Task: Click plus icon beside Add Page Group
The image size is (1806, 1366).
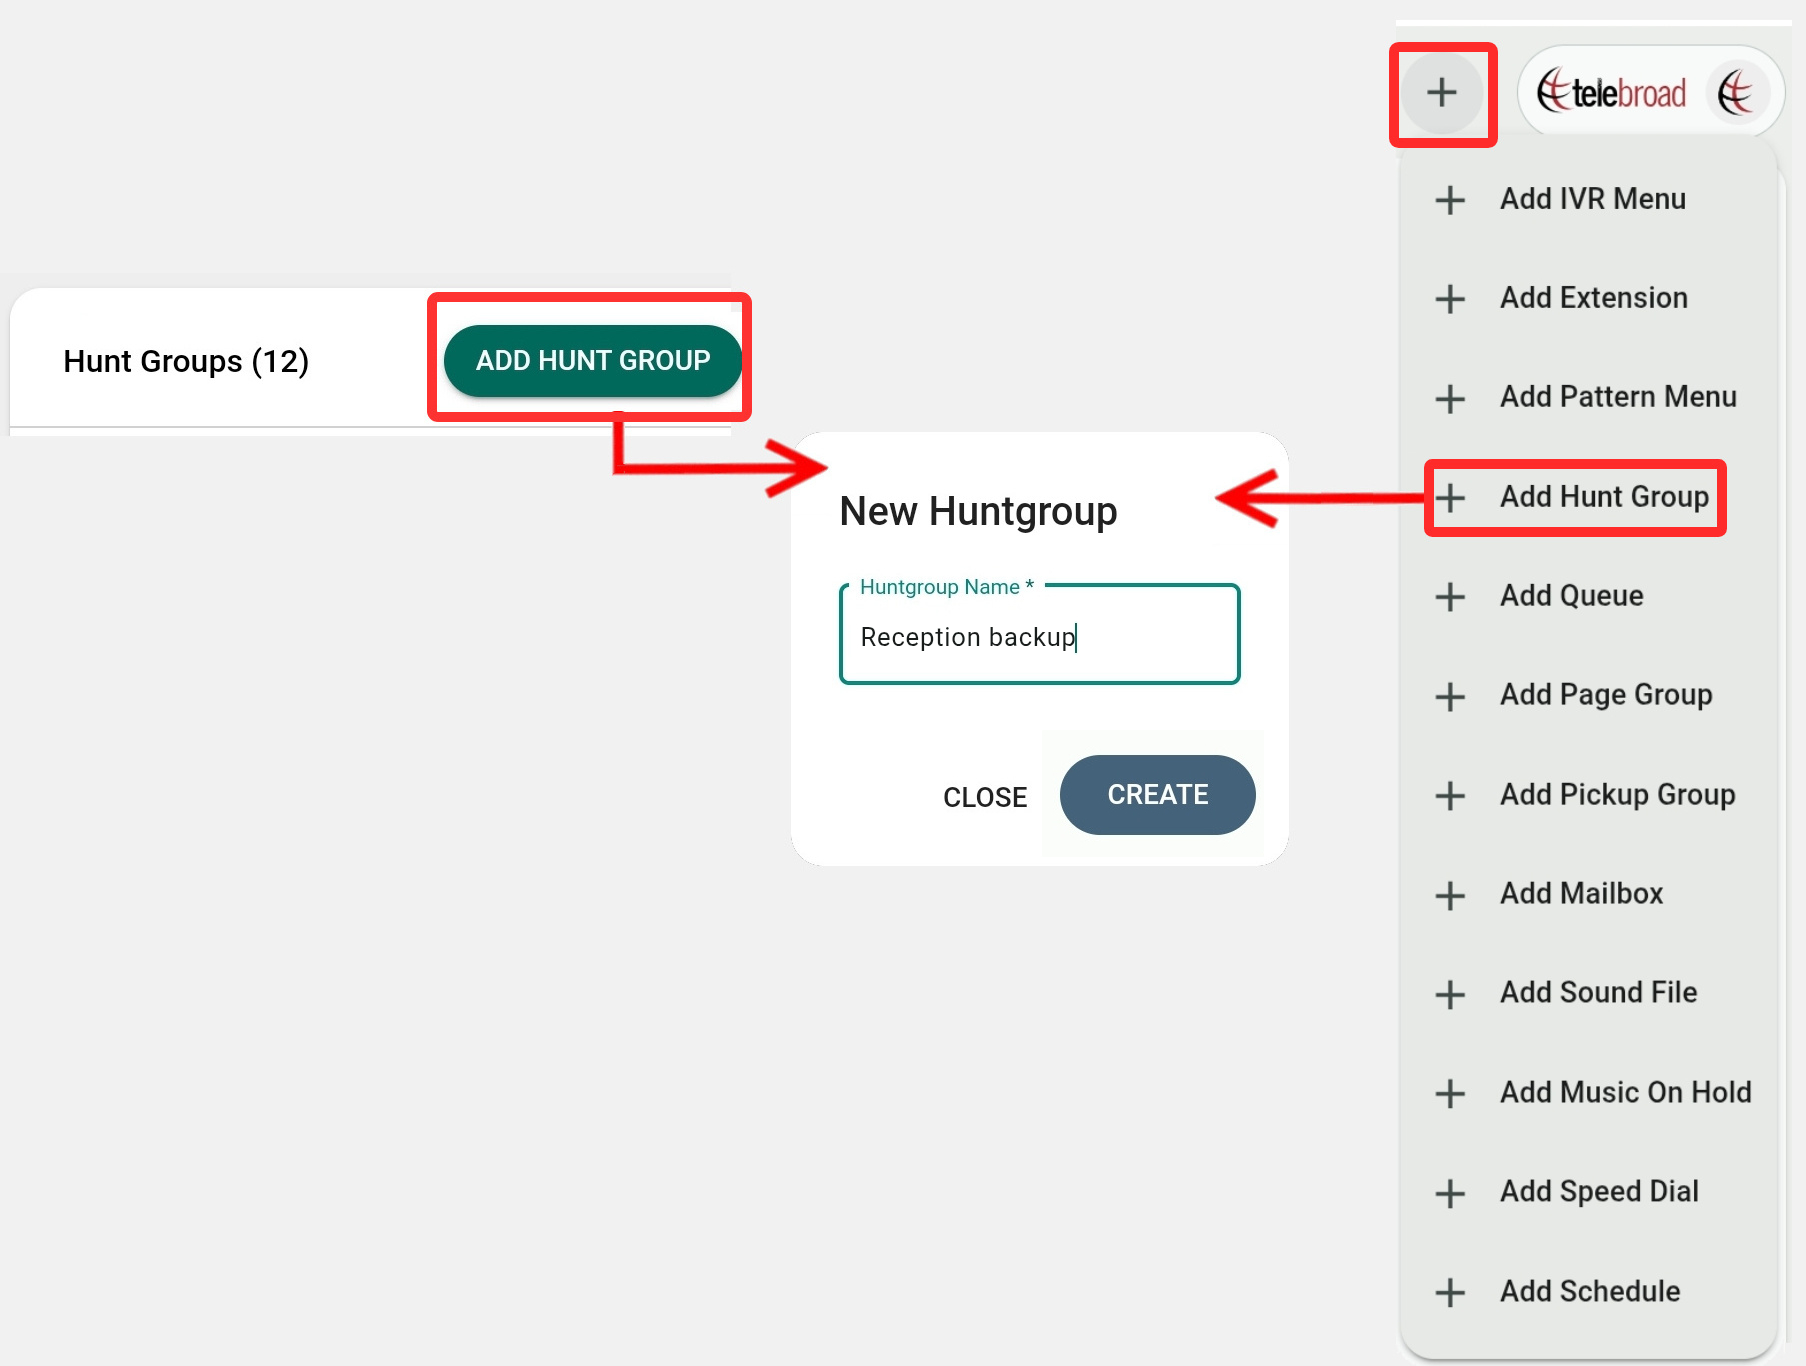Action: 1450,696
